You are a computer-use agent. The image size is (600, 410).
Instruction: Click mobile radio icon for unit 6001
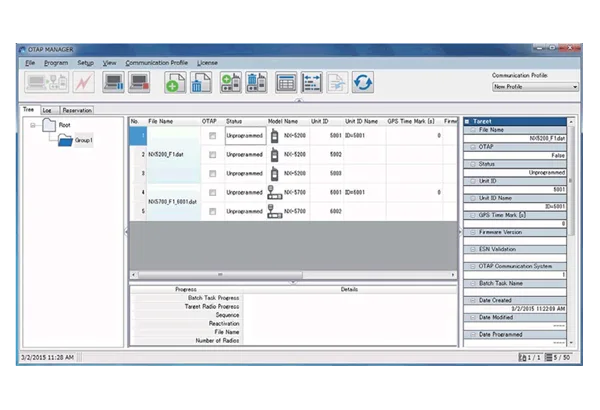pos(274,192)
